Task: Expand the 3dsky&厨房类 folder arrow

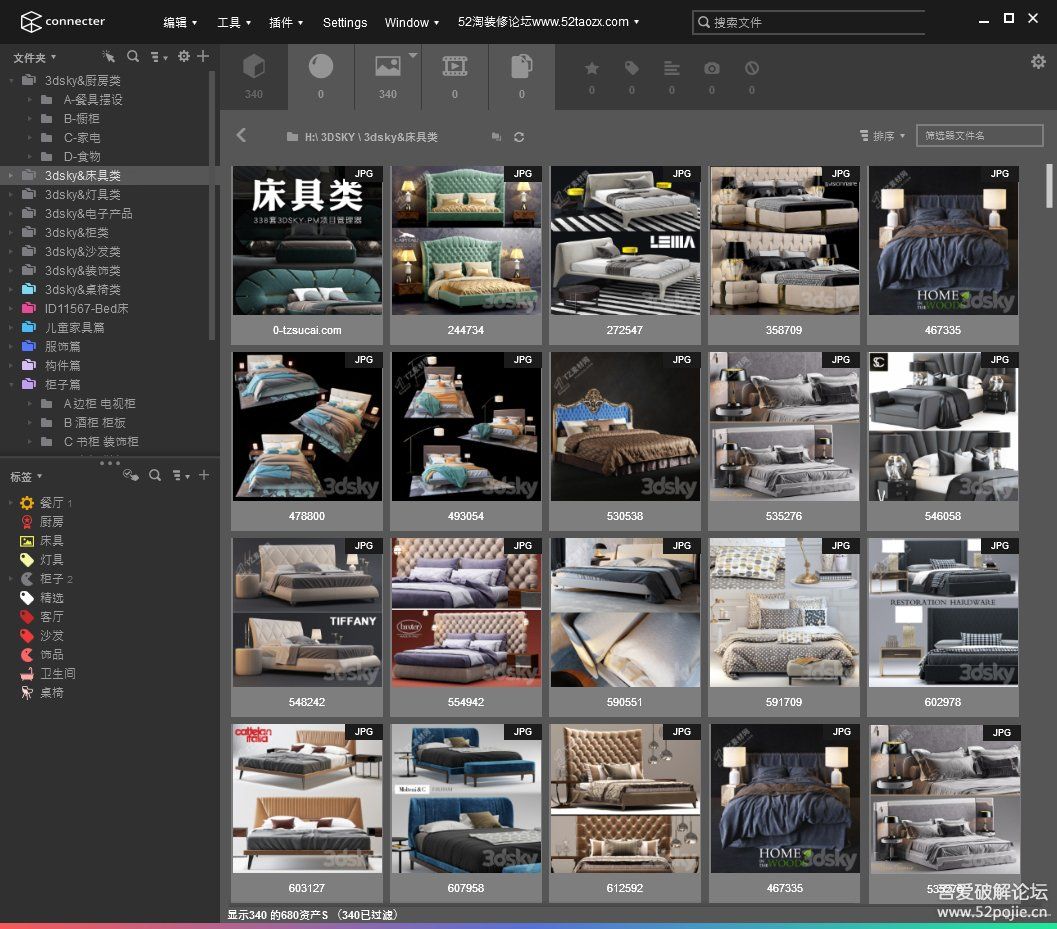Action: click(11, 81)
